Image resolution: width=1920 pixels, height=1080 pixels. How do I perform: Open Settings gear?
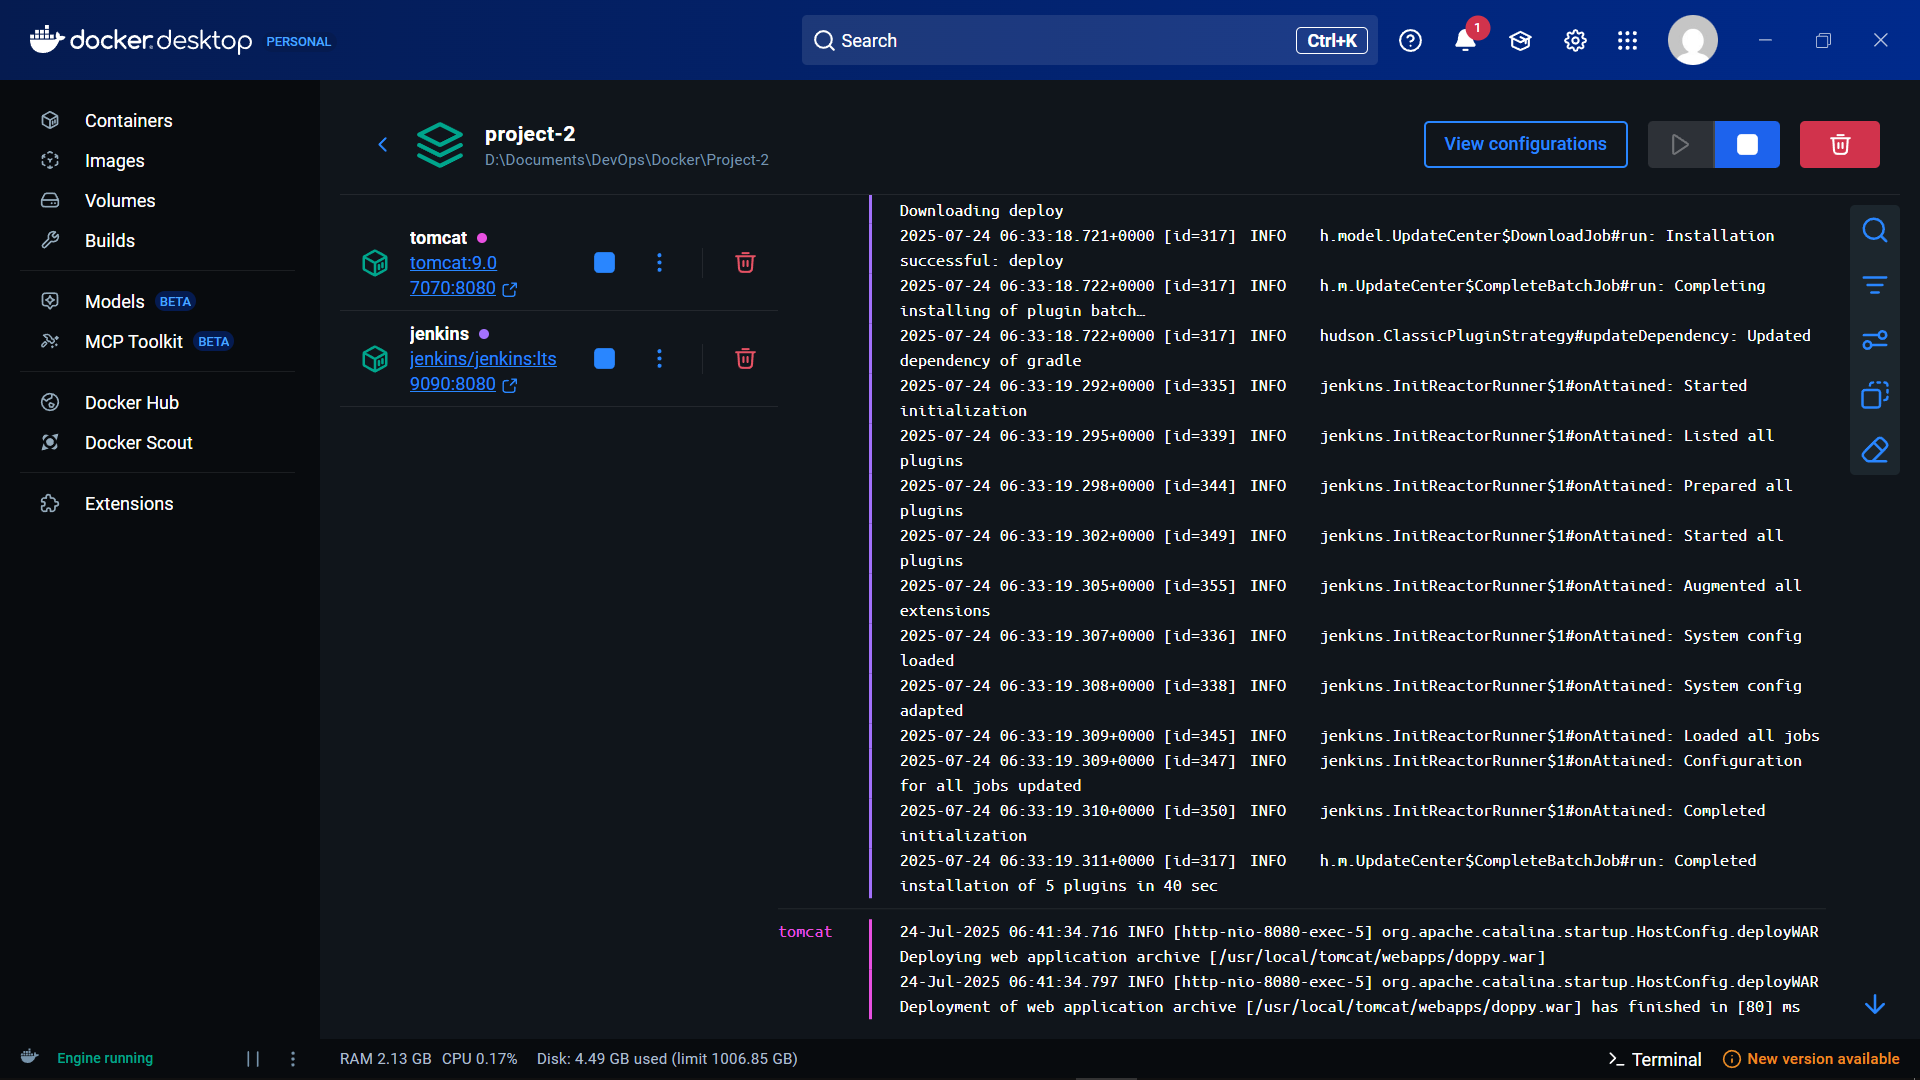point(1575,41)
